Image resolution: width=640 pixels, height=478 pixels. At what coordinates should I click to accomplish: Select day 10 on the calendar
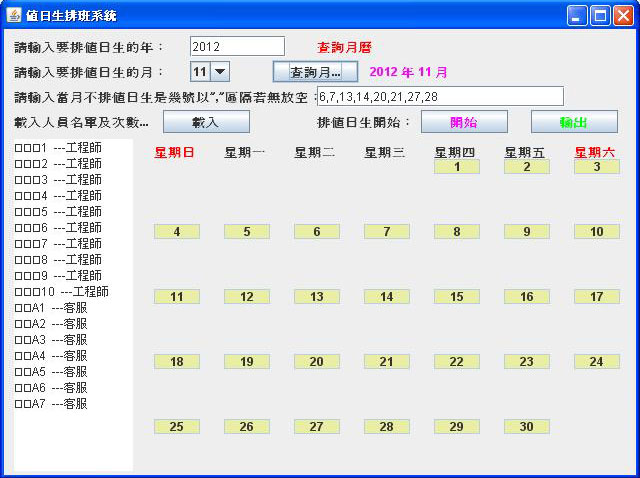[x=597, y=231]
